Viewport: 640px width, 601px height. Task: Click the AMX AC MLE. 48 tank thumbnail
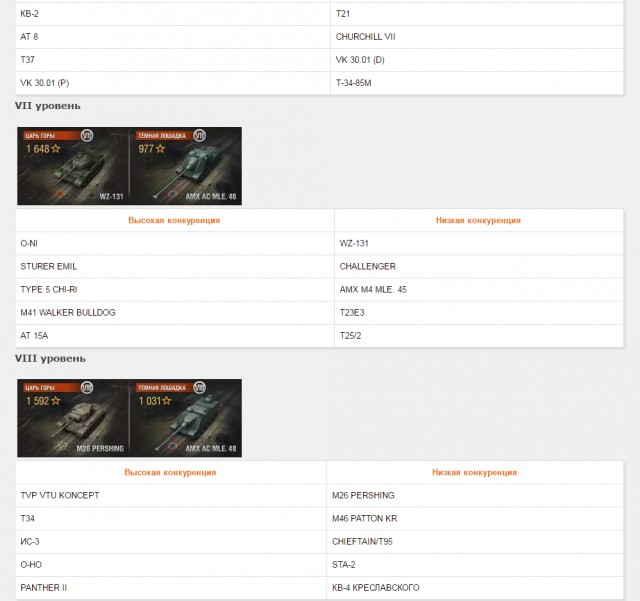186,418
